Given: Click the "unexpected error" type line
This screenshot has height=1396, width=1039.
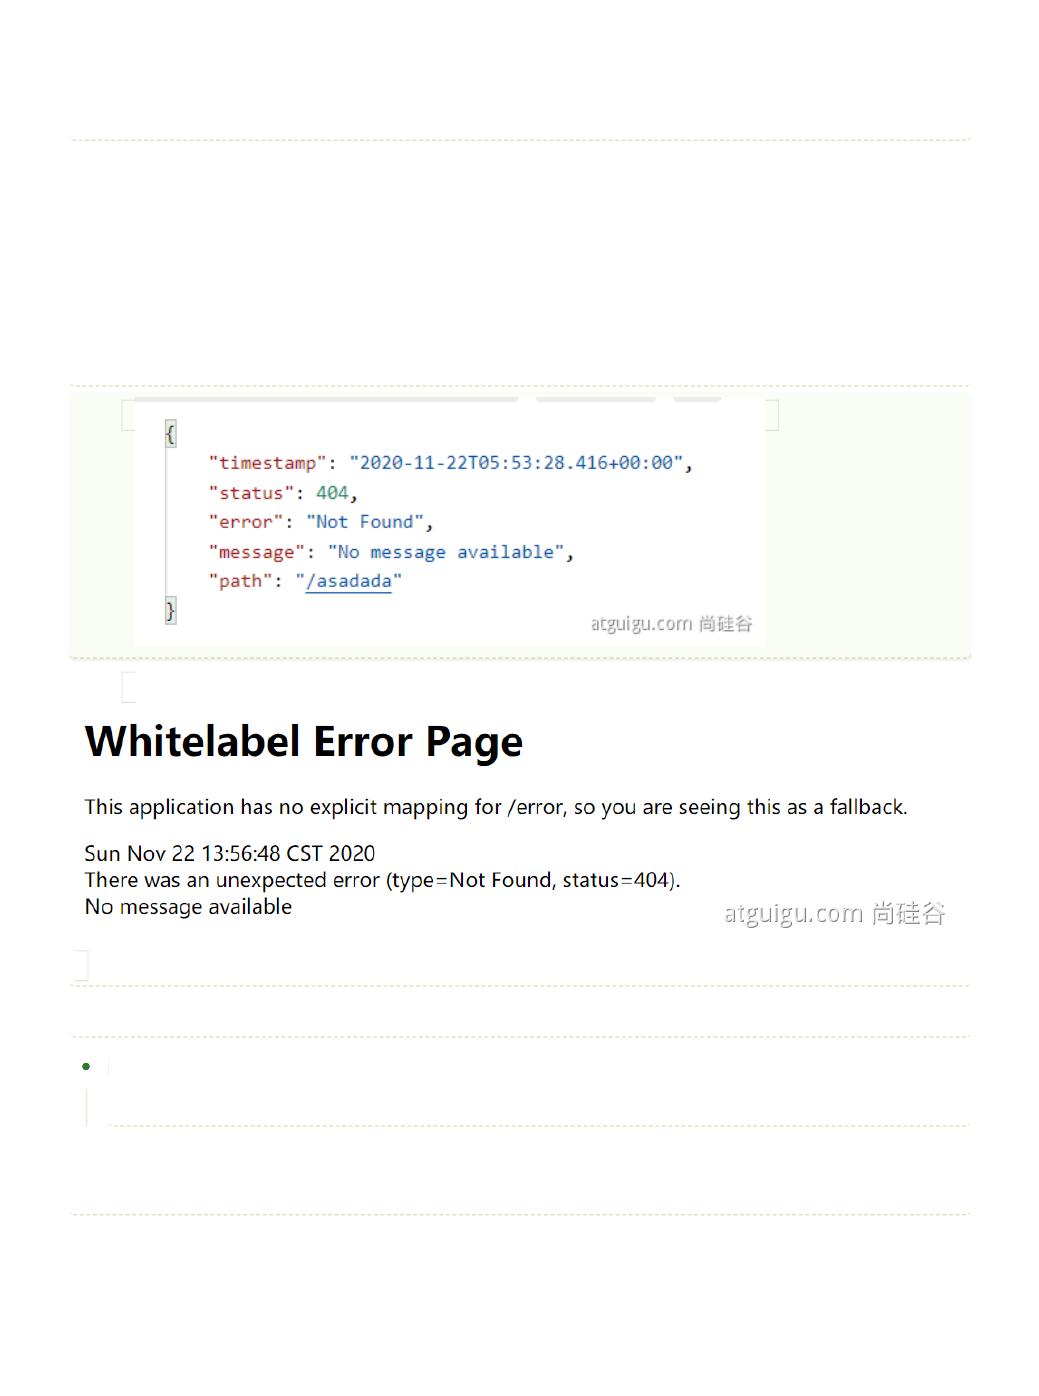Looking at the screenshot, I should coord(382,880).
